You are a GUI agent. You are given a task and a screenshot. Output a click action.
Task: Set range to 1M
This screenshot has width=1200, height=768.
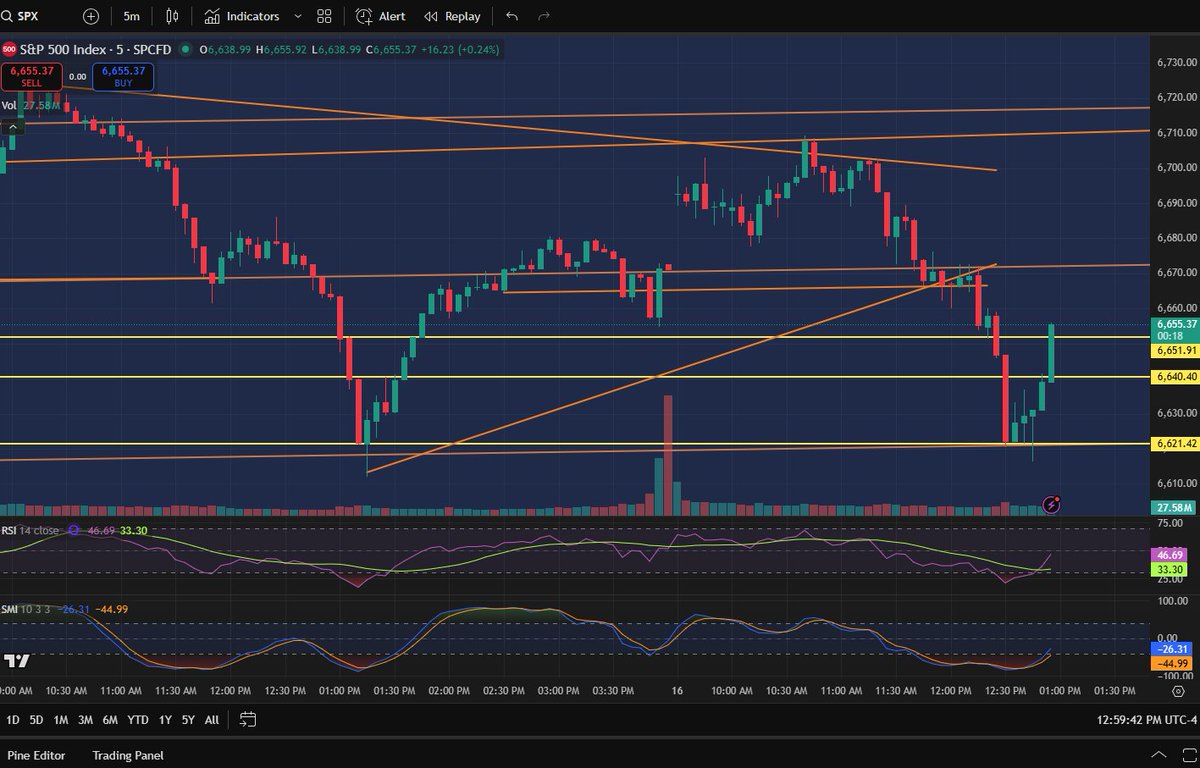pyautogui.click(x=61, y=719)
